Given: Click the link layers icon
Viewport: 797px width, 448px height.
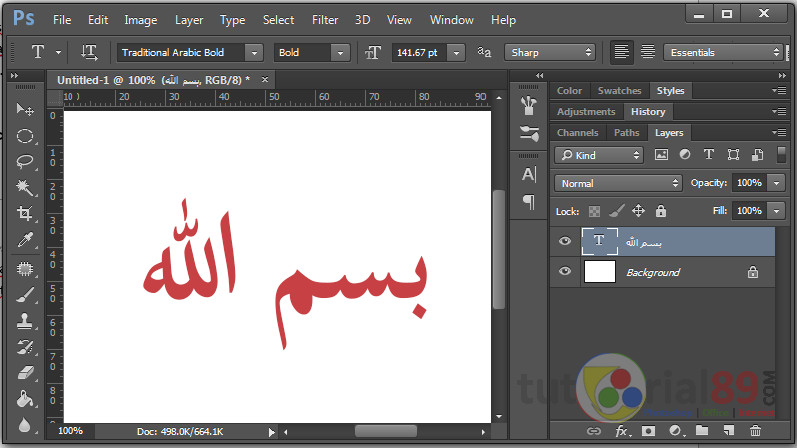Looking at the screenshot, I should [x=593, y=431].
